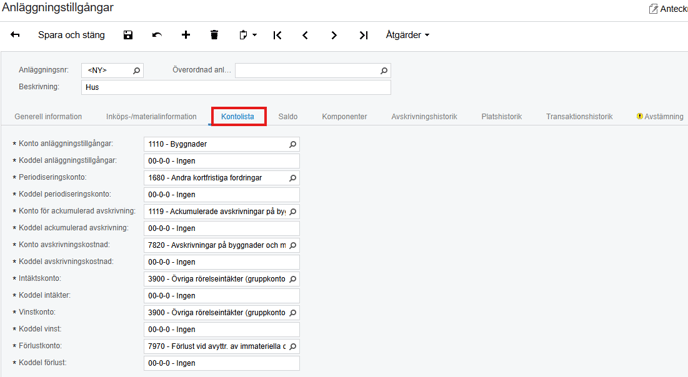Go to last record icon
Image resolution: width=688 pixels, height=377 pixels.
pos(363,35)
